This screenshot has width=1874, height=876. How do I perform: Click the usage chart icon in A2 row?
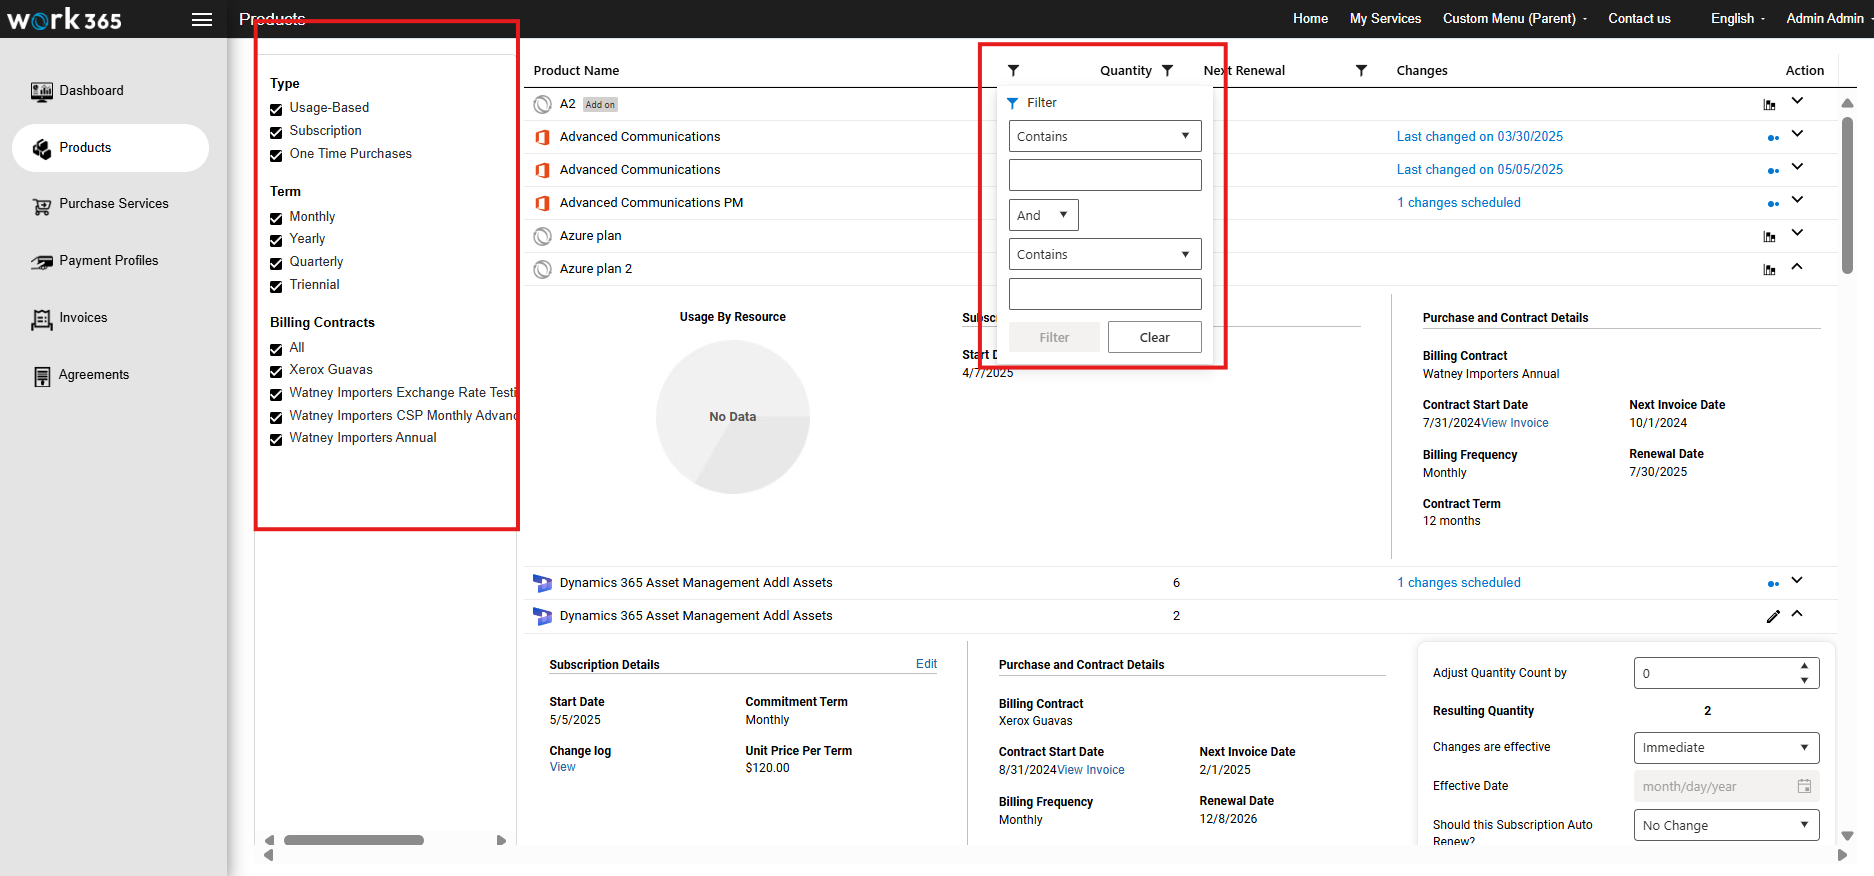pos(1769,105)
